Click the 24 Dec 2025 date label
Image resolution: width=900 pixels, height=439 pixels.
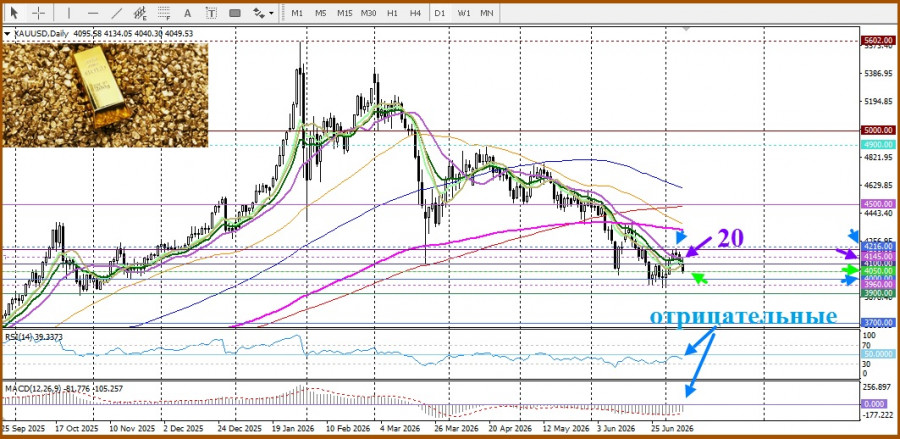click(x=239, y=429)
